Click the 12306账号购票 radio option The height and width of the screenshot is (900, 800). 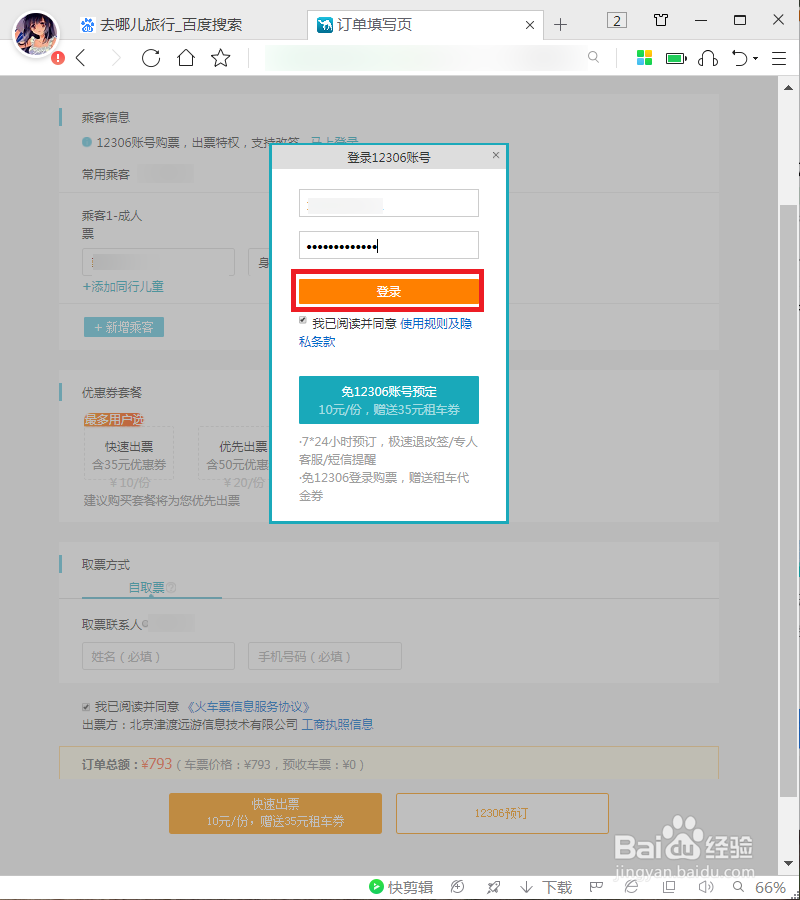tap(87, 142)
